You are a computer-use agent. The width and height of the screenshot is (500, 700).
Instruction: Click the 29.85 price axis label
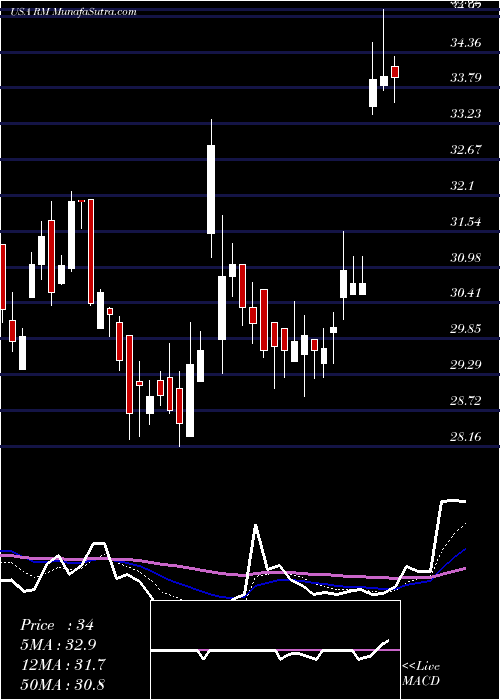click(466, 329)
